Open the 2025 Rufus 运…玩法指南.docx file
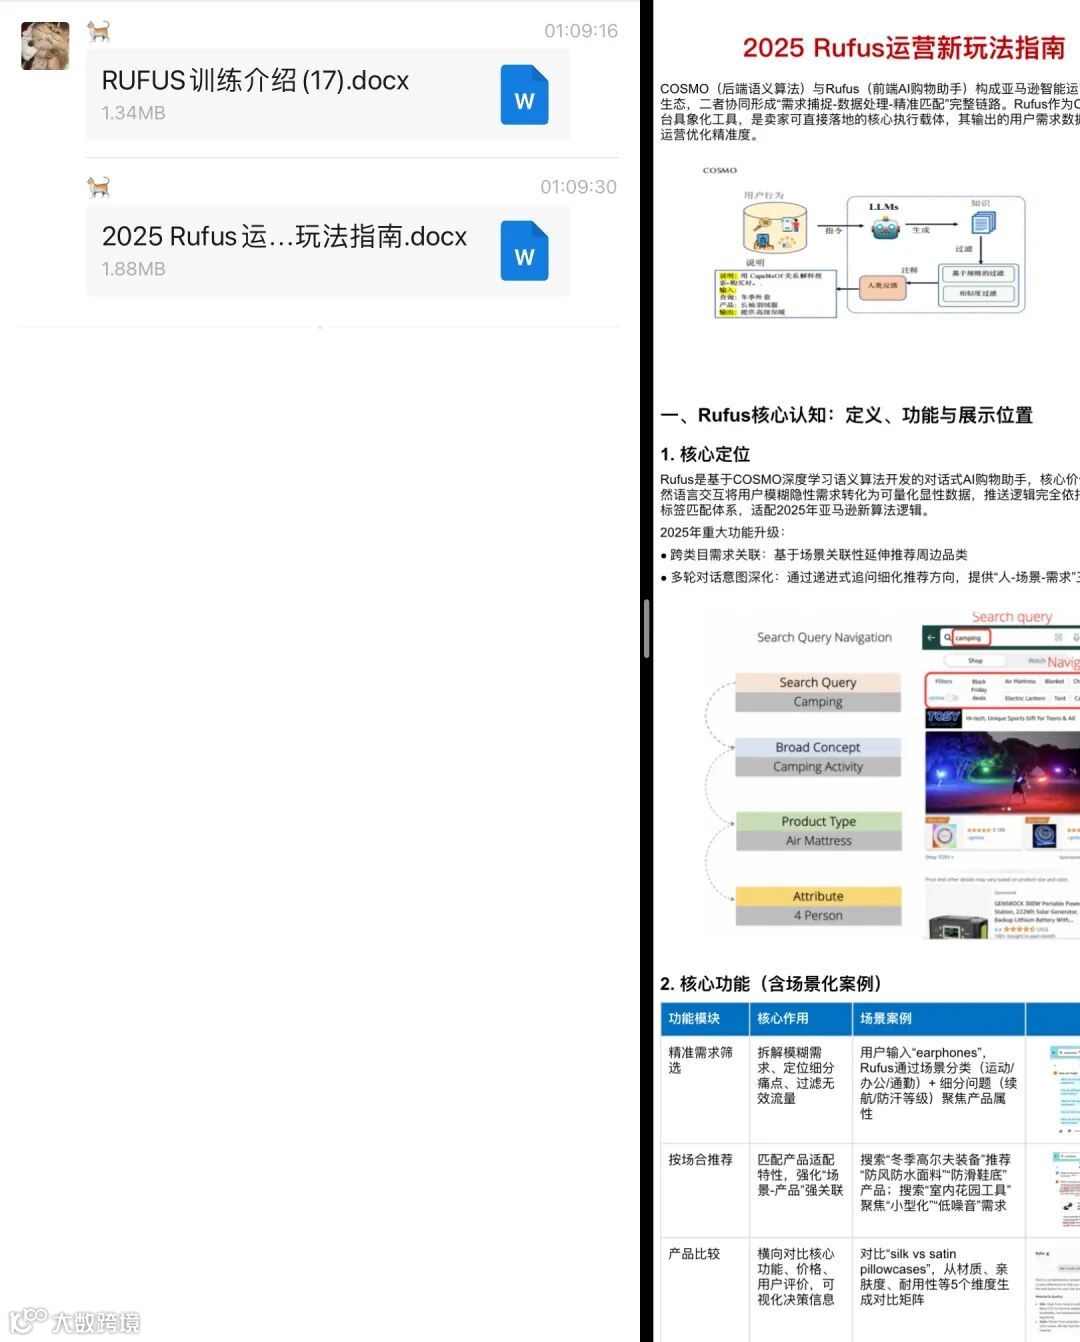This screenshot has height=1342, width=1080. [328, 251]
